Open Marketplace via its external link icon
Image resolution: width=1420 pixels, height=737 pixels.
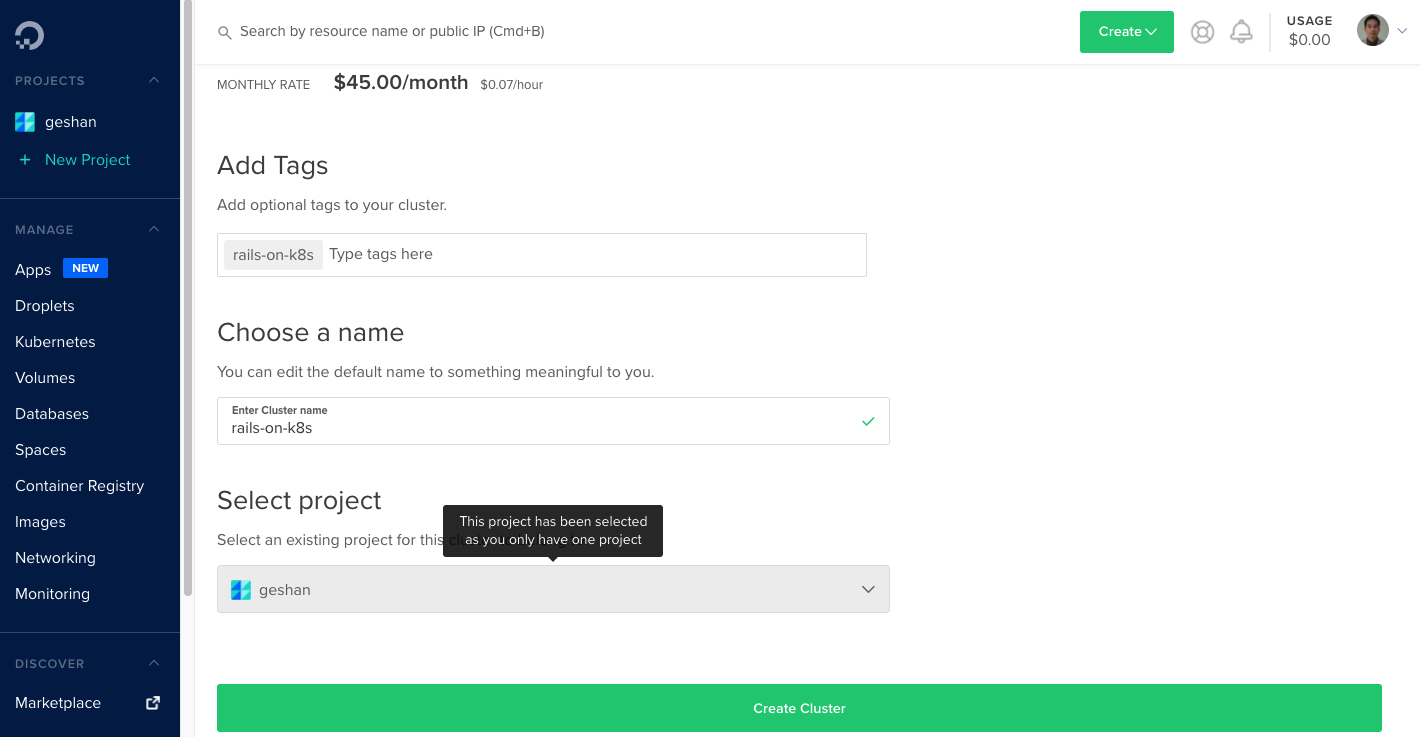tap(152, 702)
